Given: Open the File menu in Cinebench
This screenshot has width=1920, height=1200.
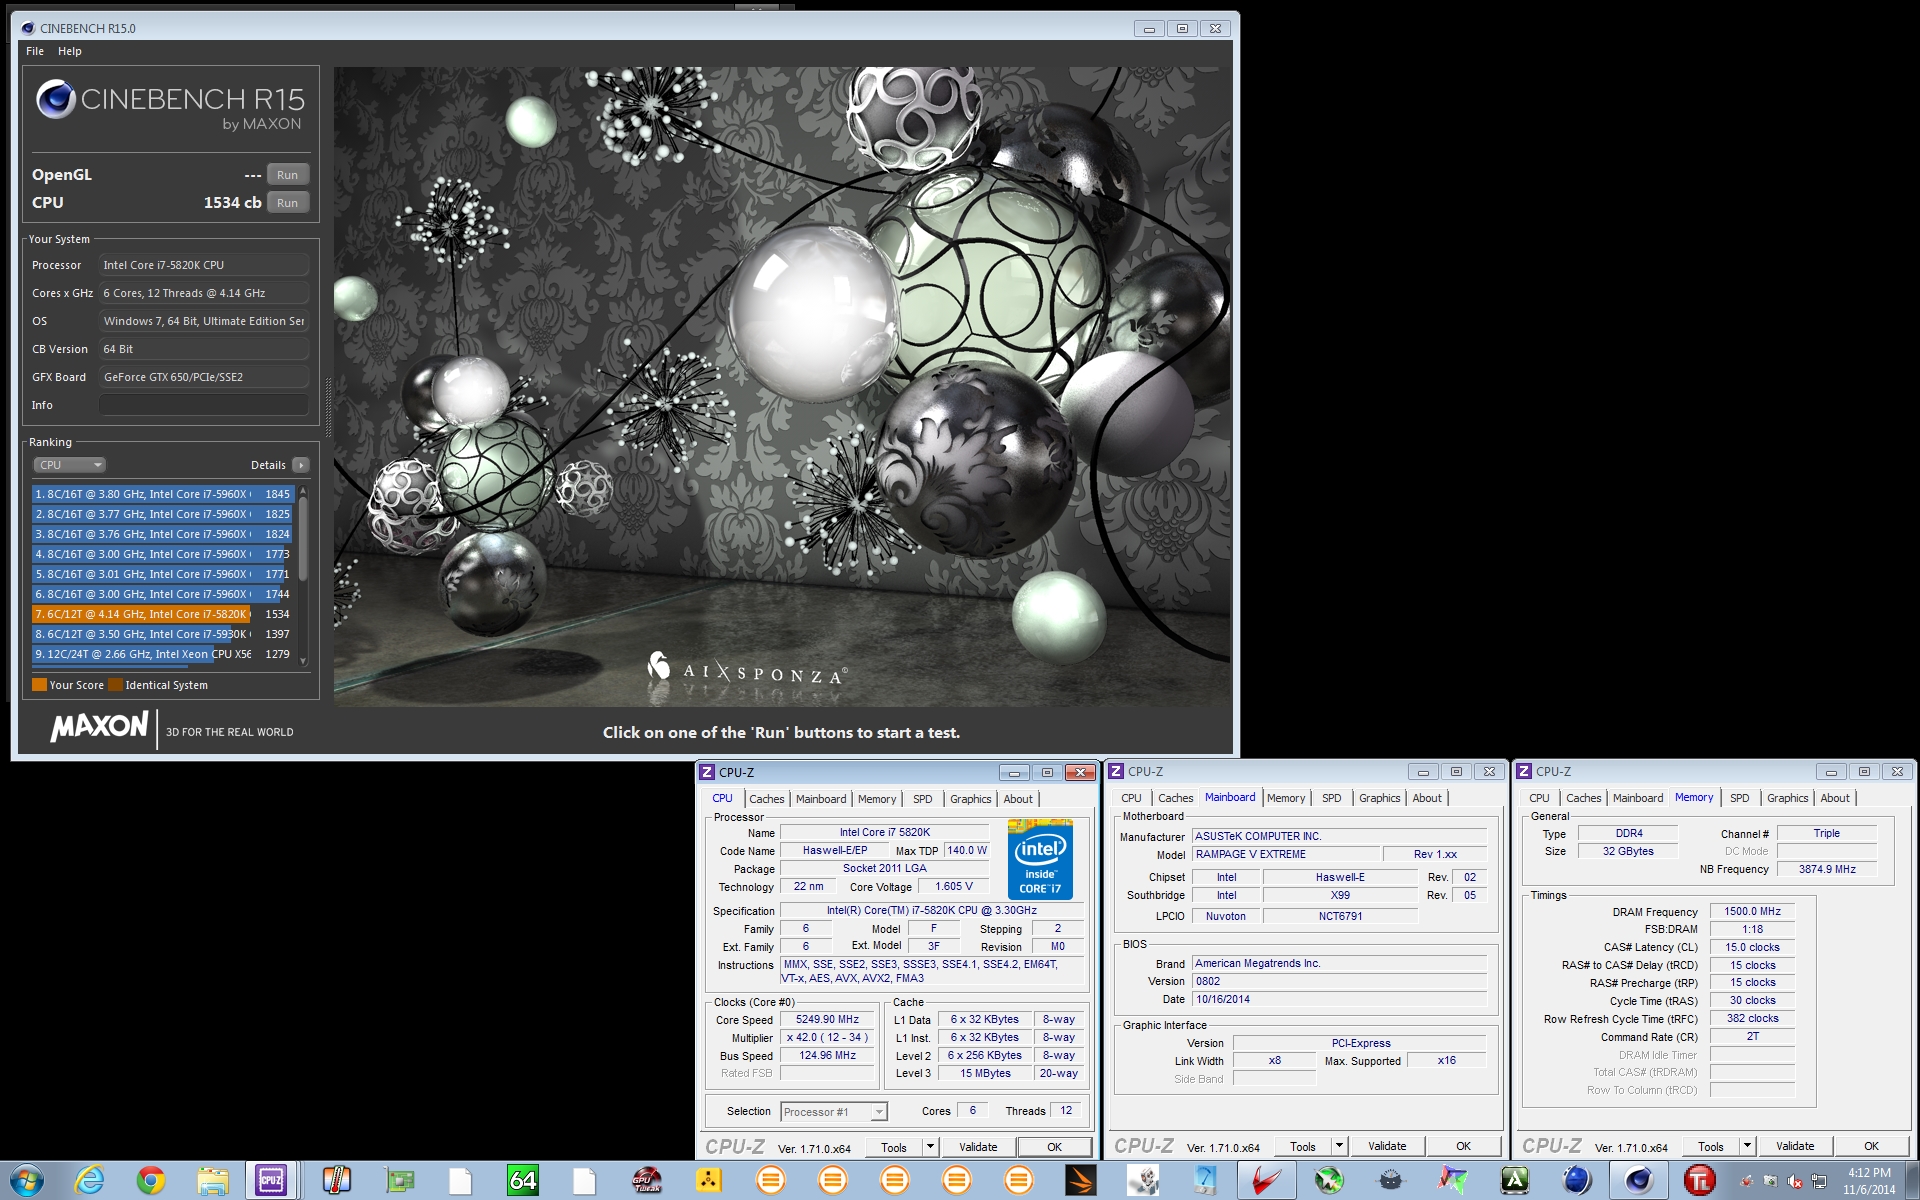Looking at the screenshot, I should click(35, 51).
